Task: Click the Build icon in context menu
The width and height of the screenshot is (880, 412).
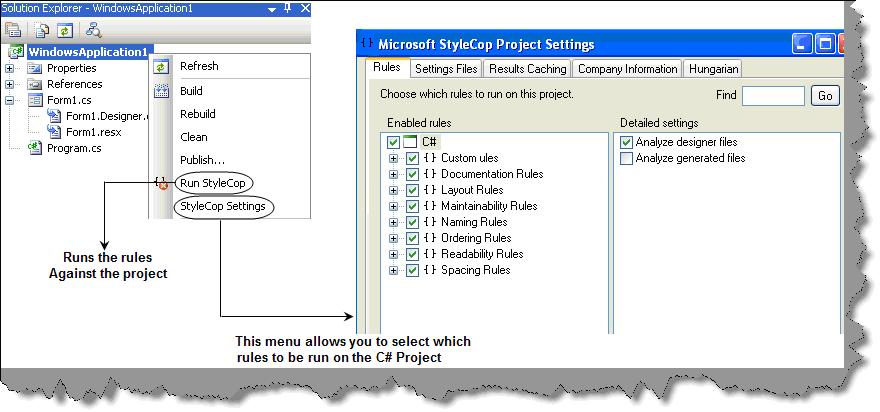Action: coord(161,91)
